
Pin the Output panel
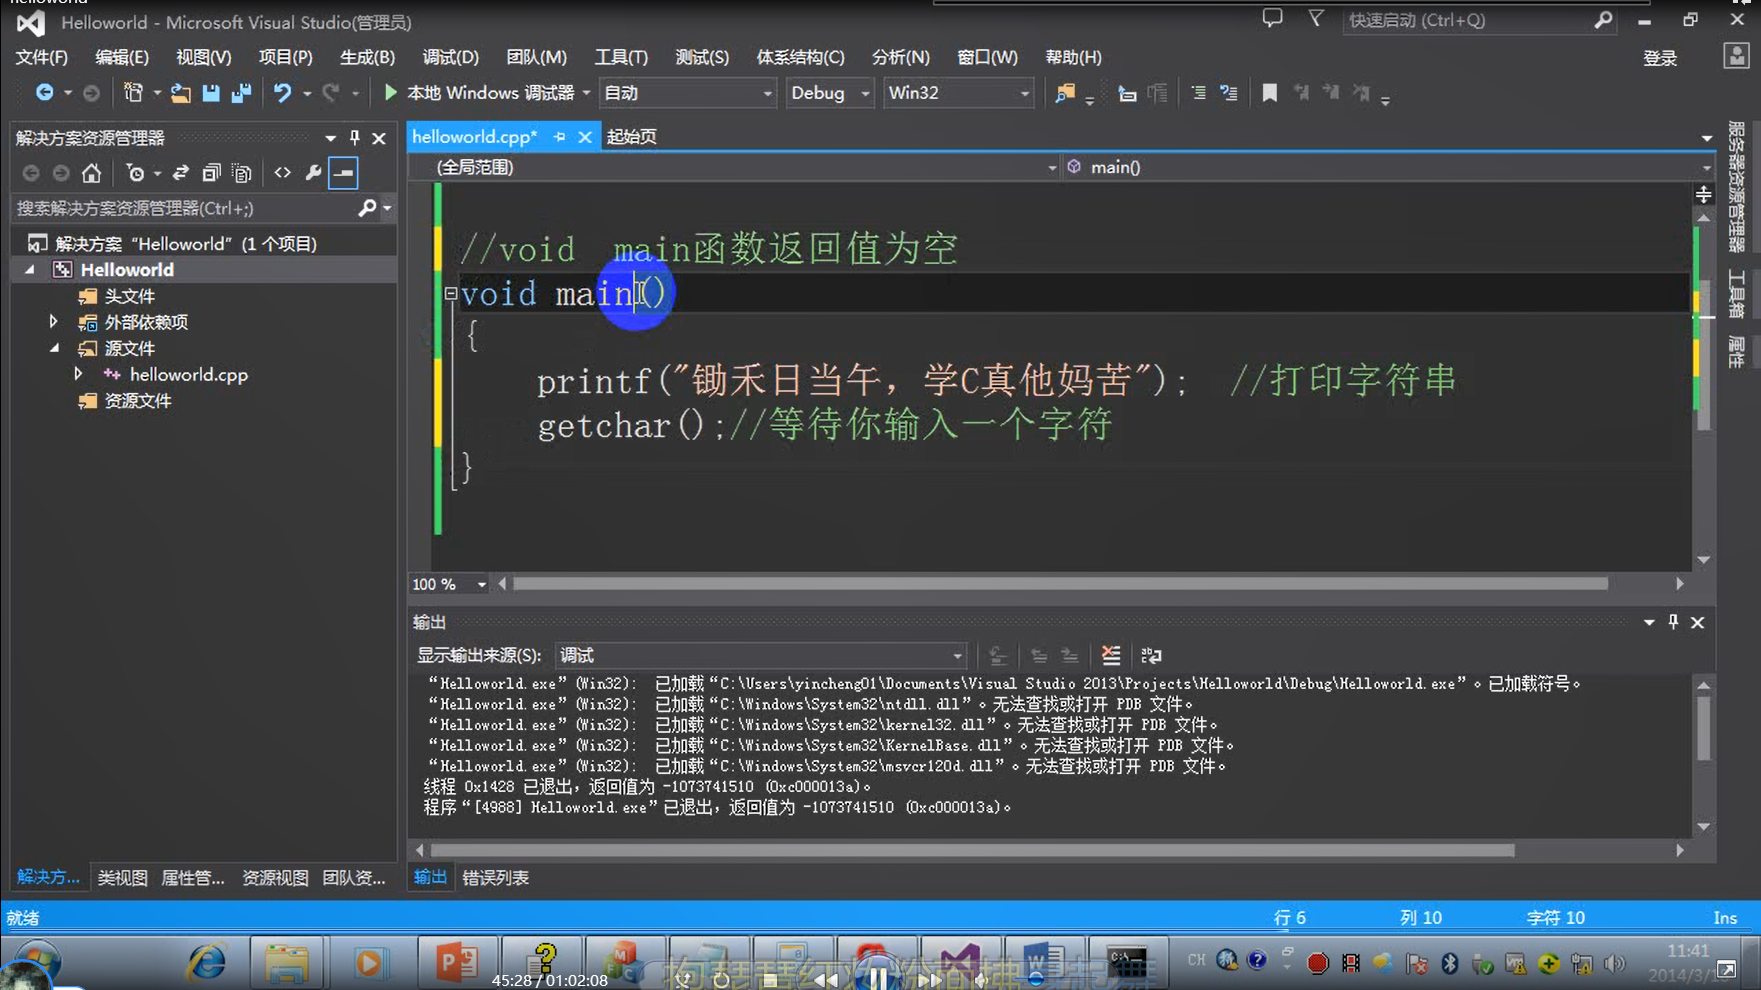(1673, 622)
